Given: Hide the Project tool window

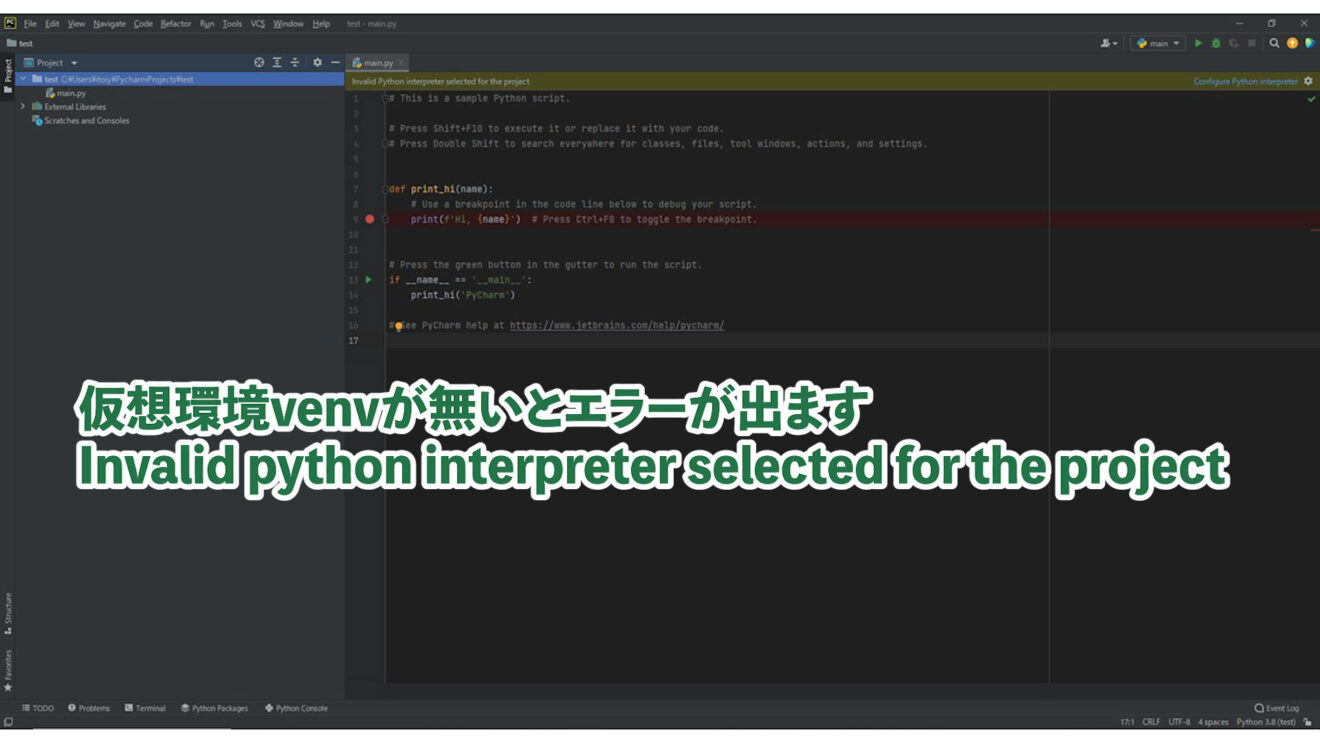Looking at the screenshot, I should (x=335, y=62).
